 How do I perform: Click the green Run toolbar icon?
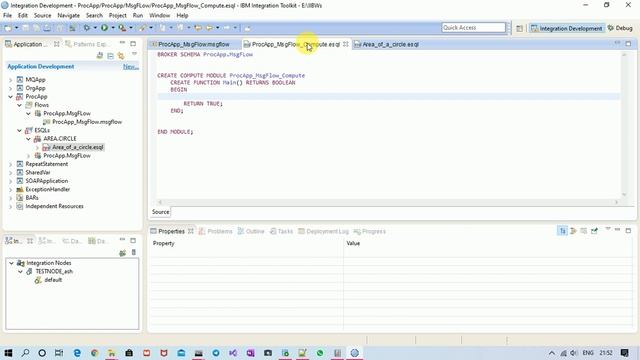tap(104, 28)
